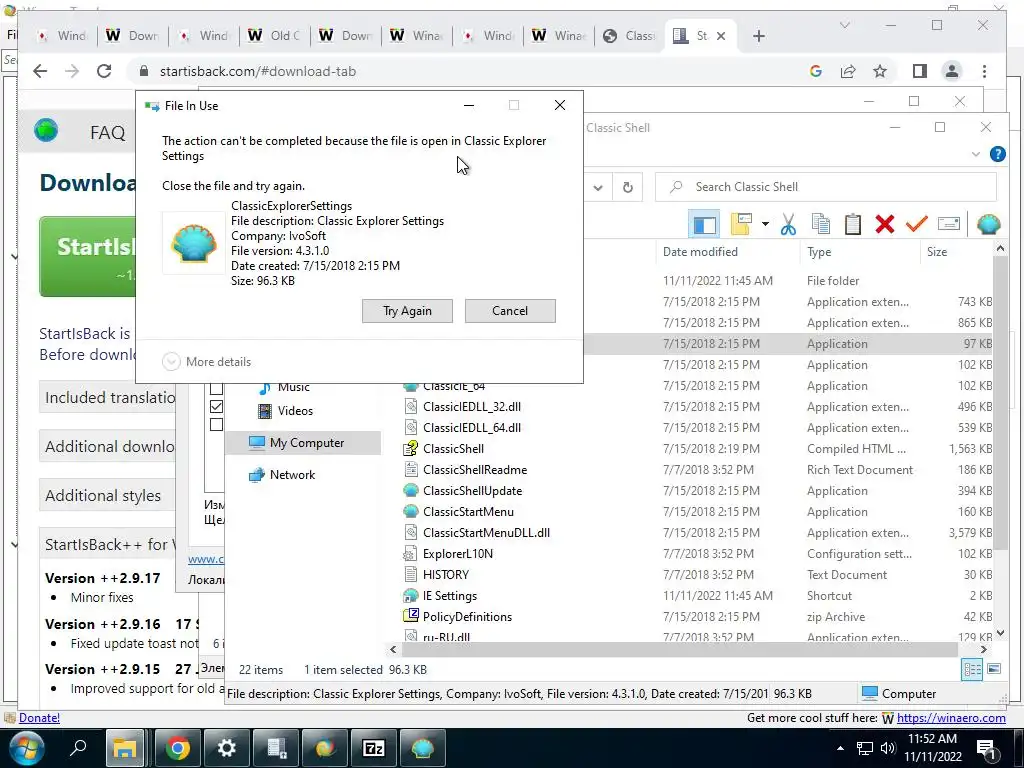Toggle the navigation pane toolbar icon
Screen dimensions: 1024x768
704,225
